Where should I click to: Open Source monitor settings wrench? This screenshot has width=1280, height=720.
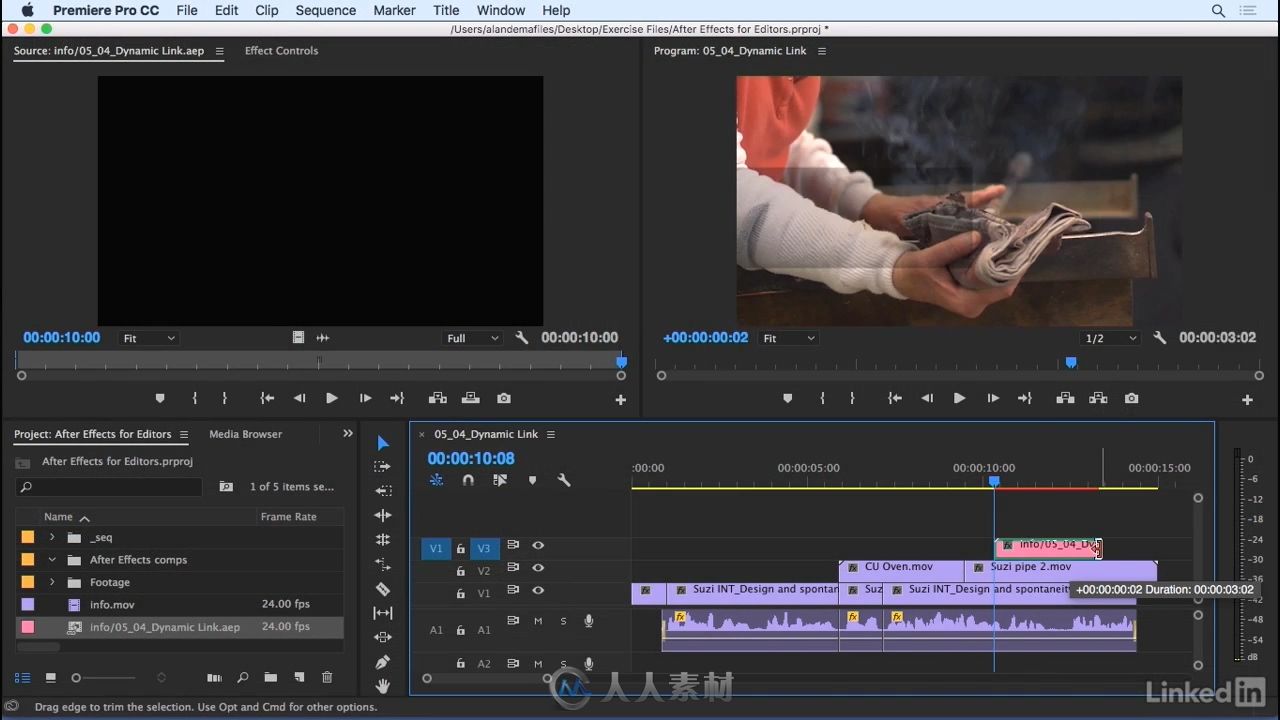point(522,338)
